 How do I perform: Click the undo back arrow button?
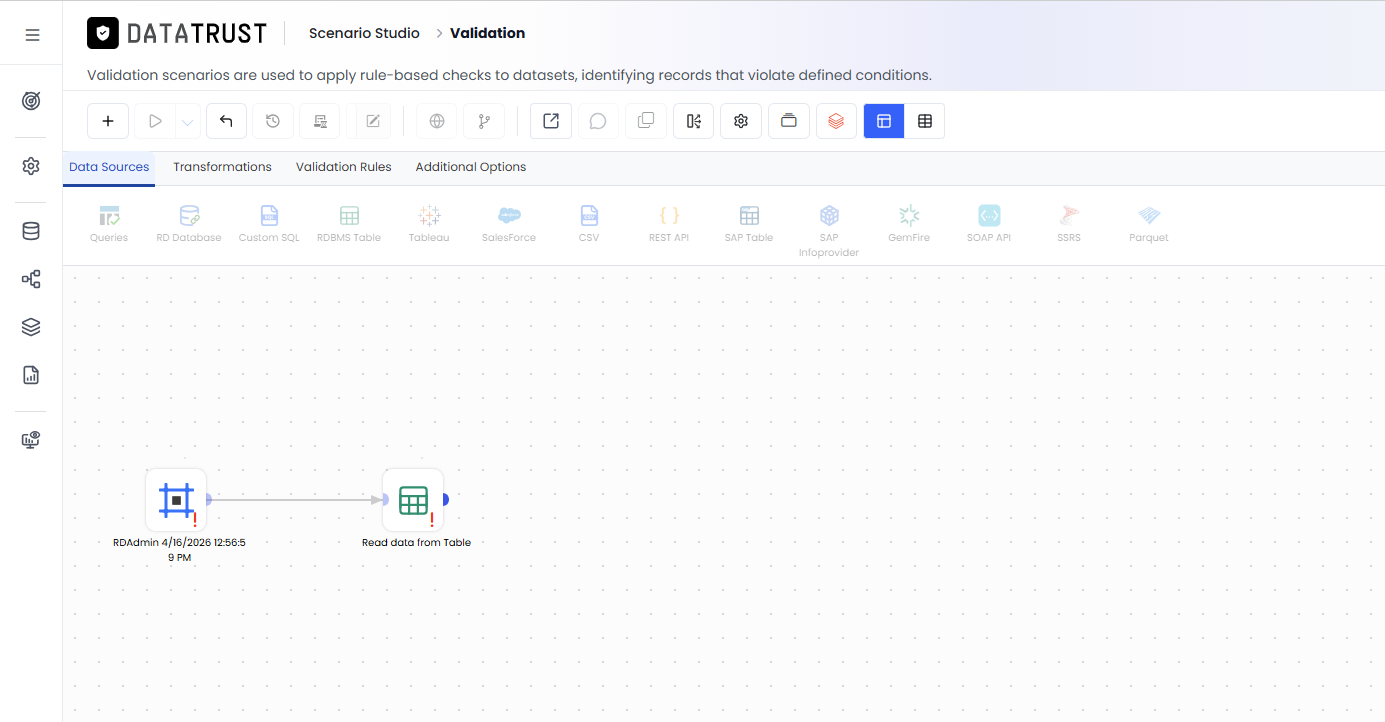(x=226, y=121)
